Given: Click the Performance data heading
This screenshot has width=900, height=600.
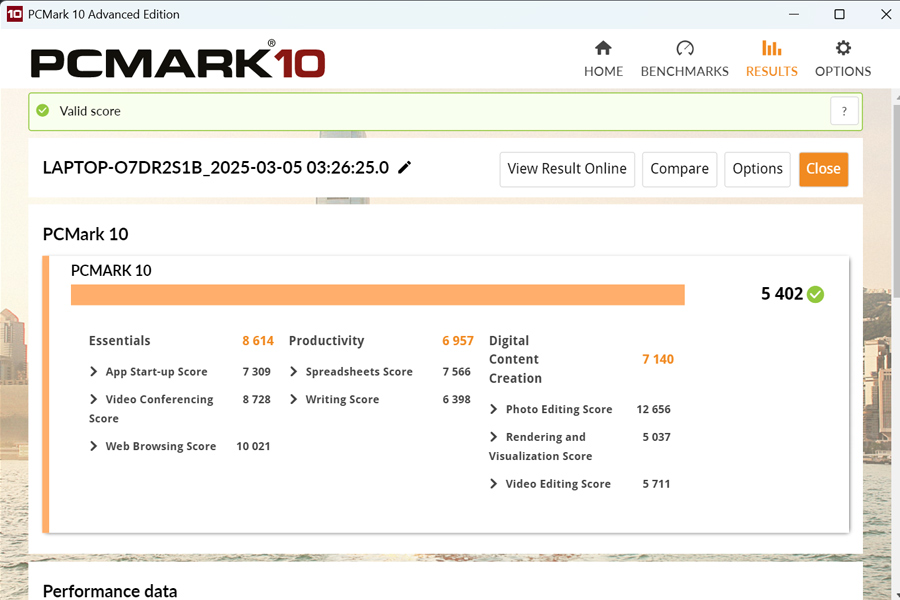Looking at the screenshot, I should (110, 591).
